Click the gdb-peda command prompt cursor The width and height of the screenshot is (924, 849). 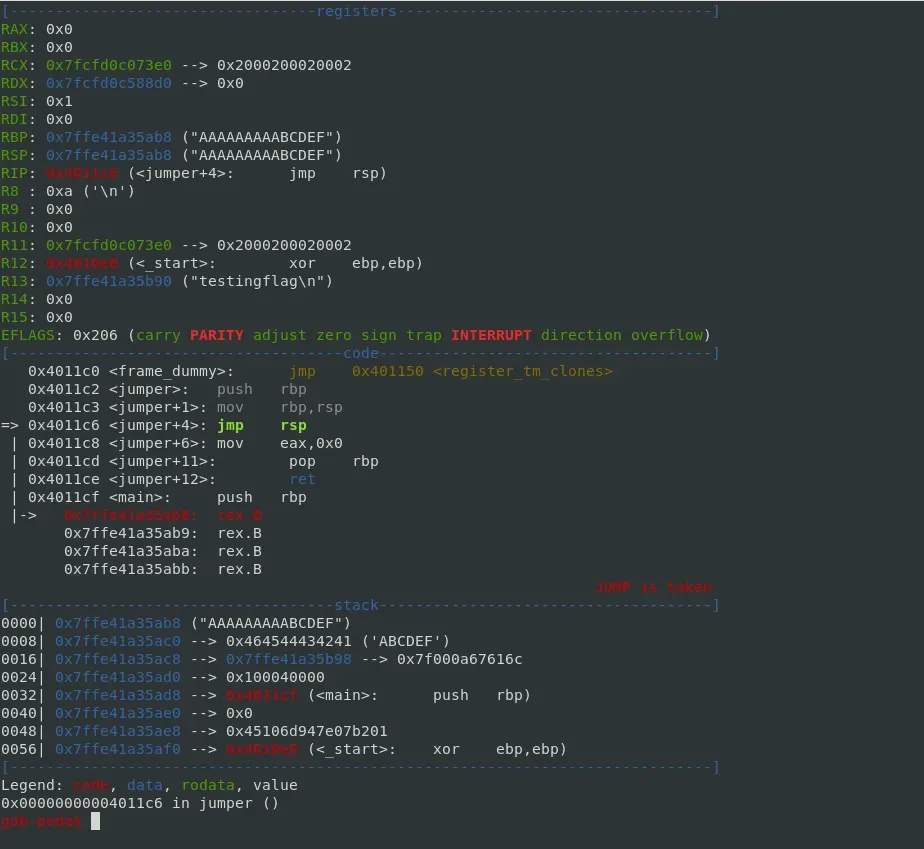(x=95, y=821)
